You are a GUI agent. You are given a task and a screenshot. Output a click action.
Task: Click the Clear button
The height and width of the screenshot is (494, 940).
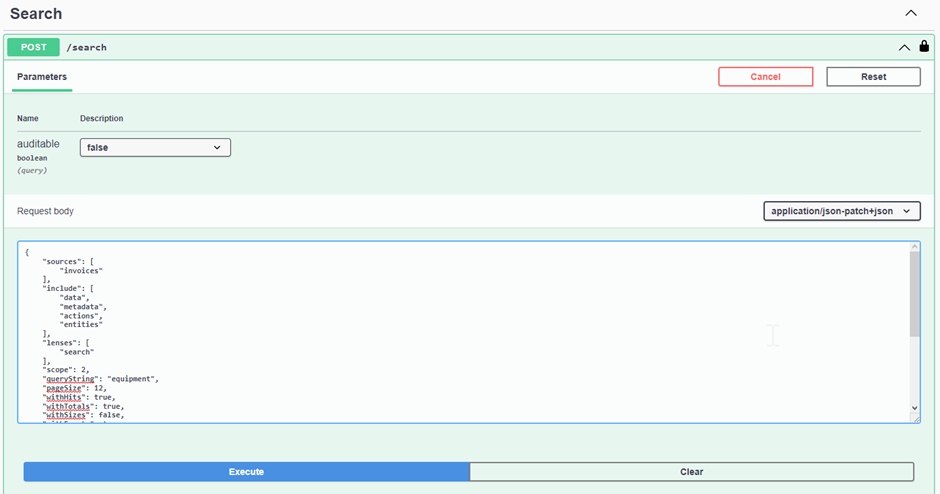[x=691, y=471]
